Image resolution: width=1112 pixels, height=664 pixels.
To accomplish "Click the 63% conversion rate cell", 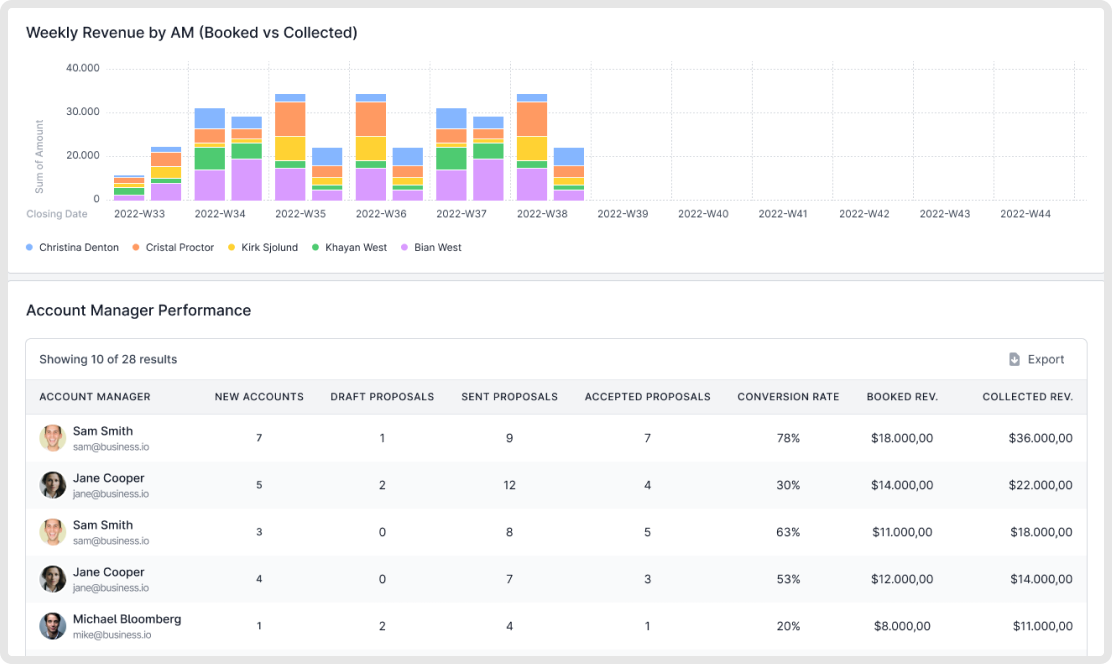I will [788, 532].
